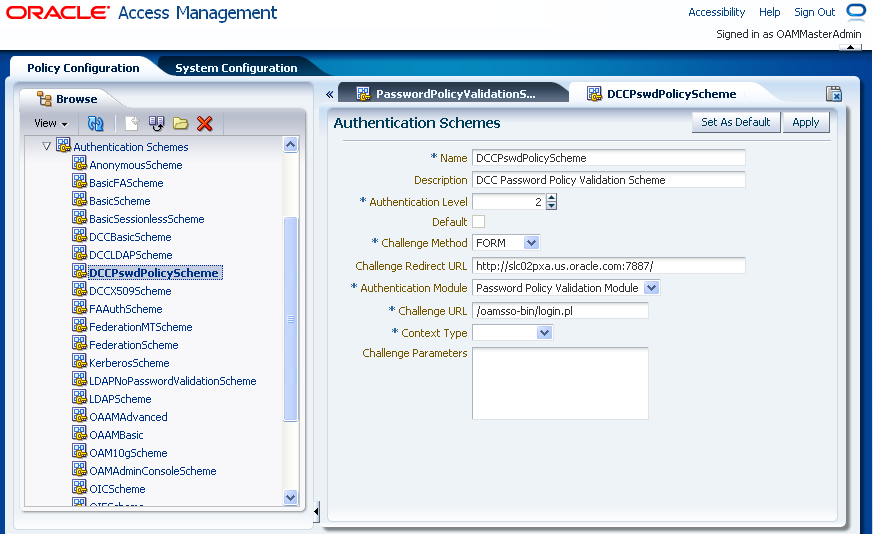Screen dimensions: 873x534
Task: Collapse navigation pane with double-arrow icon
Action: [330, 94]
